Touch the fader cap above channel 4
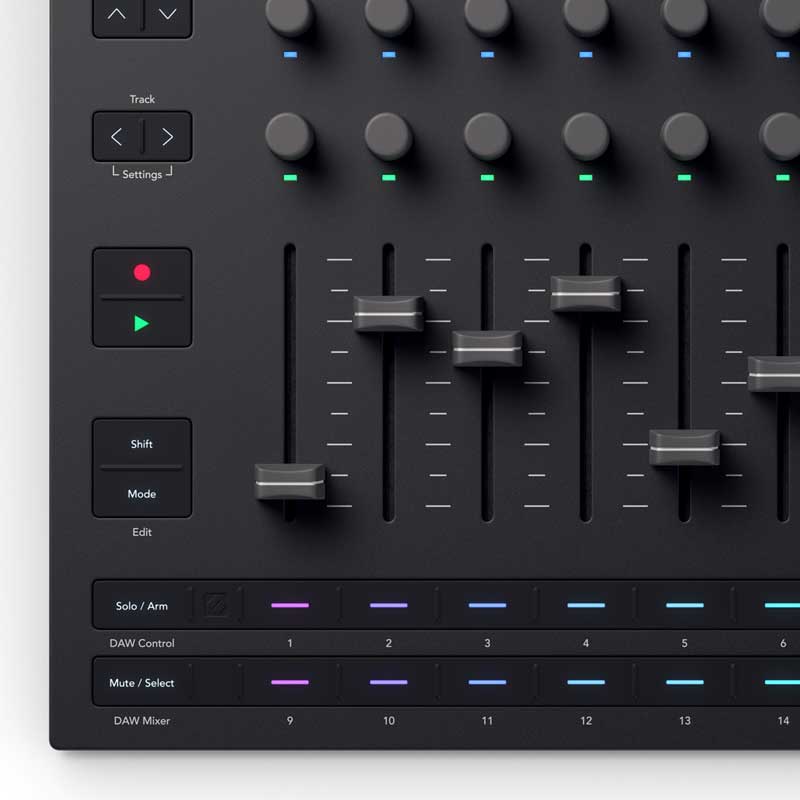 click(x=586, y=293)
